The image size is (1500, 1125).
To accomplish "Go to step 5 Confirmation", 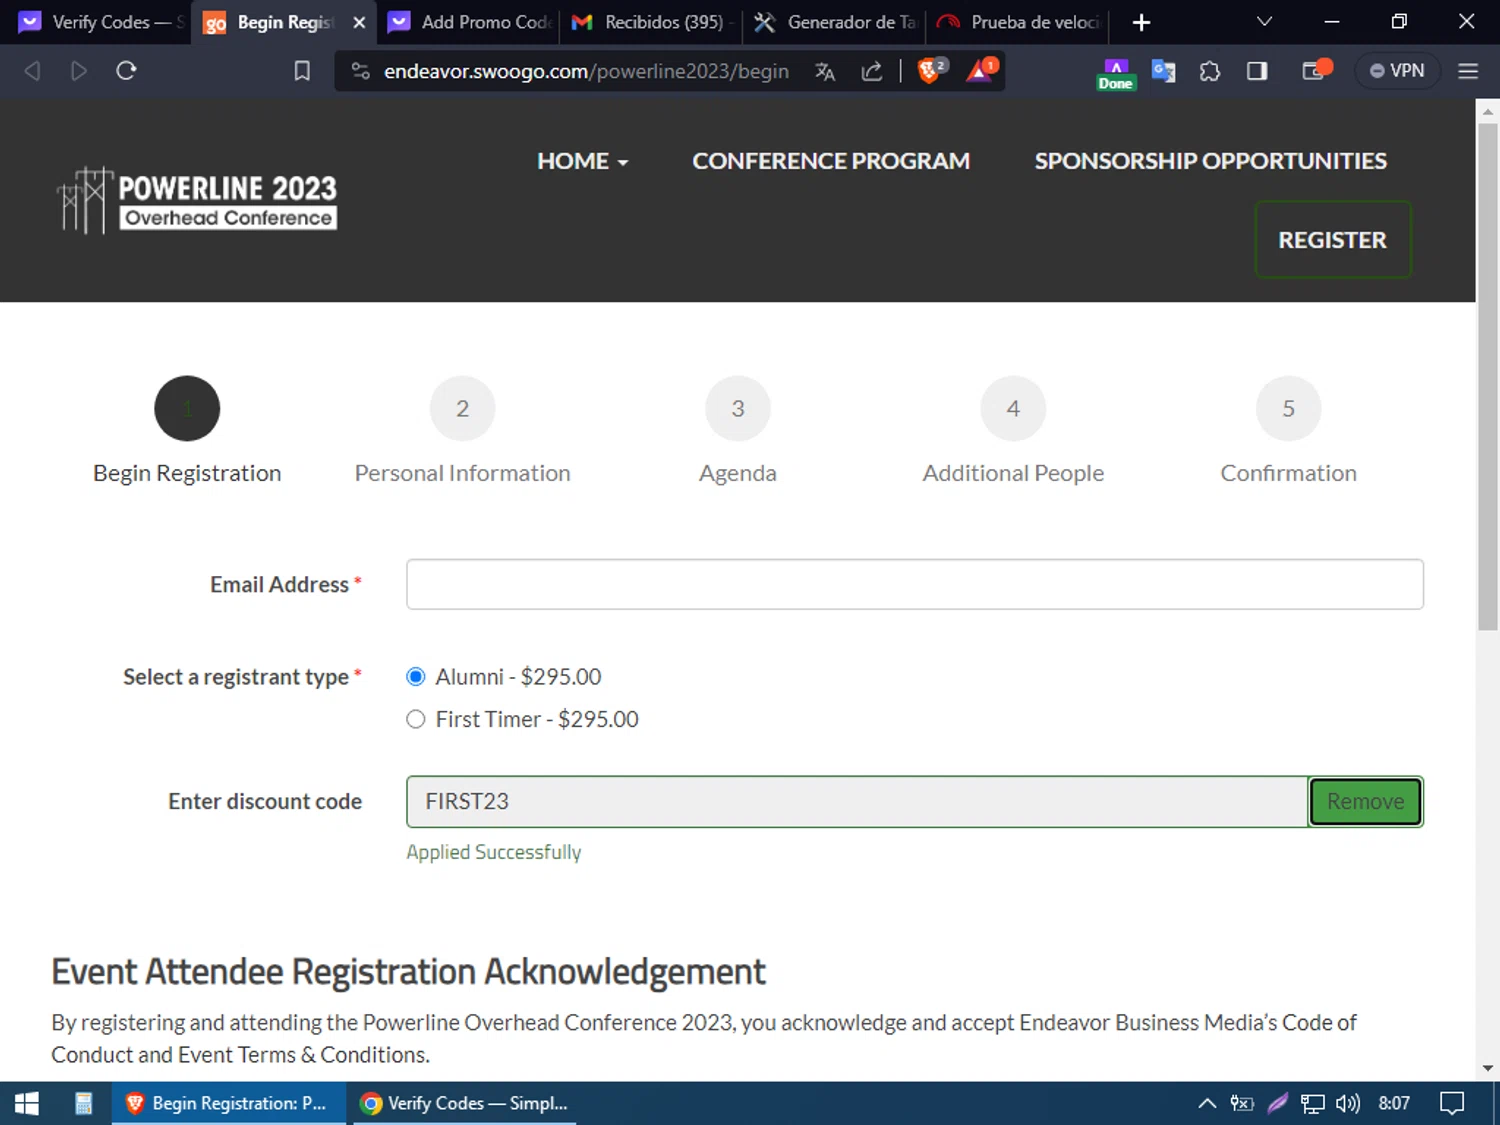I will (x=1288, y=408).
